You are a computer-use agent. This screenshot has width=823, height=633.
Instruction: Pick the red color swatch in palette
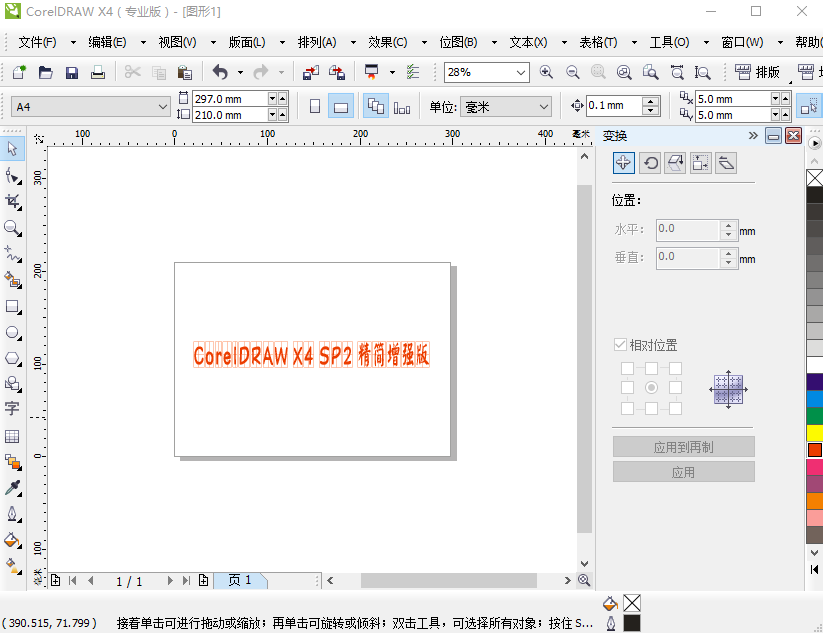tap(815, 450)
